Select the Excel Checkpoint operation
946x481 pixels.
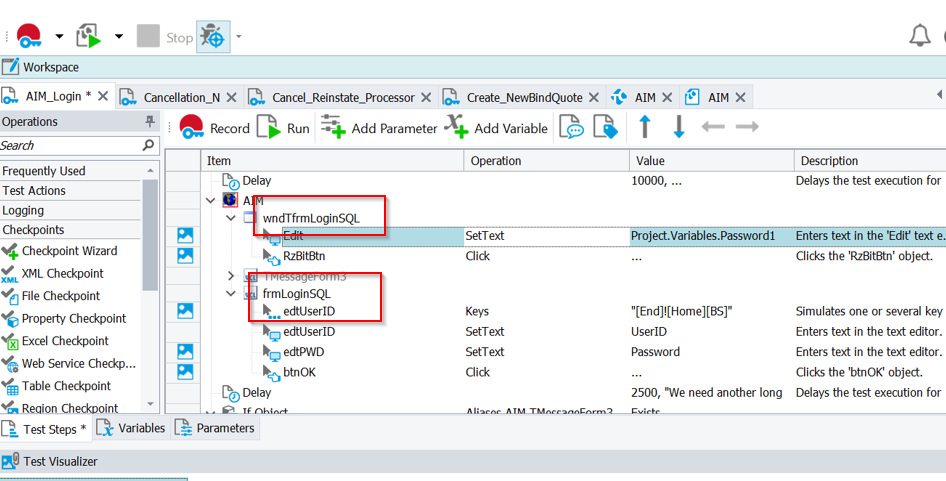tap(65, 341)
